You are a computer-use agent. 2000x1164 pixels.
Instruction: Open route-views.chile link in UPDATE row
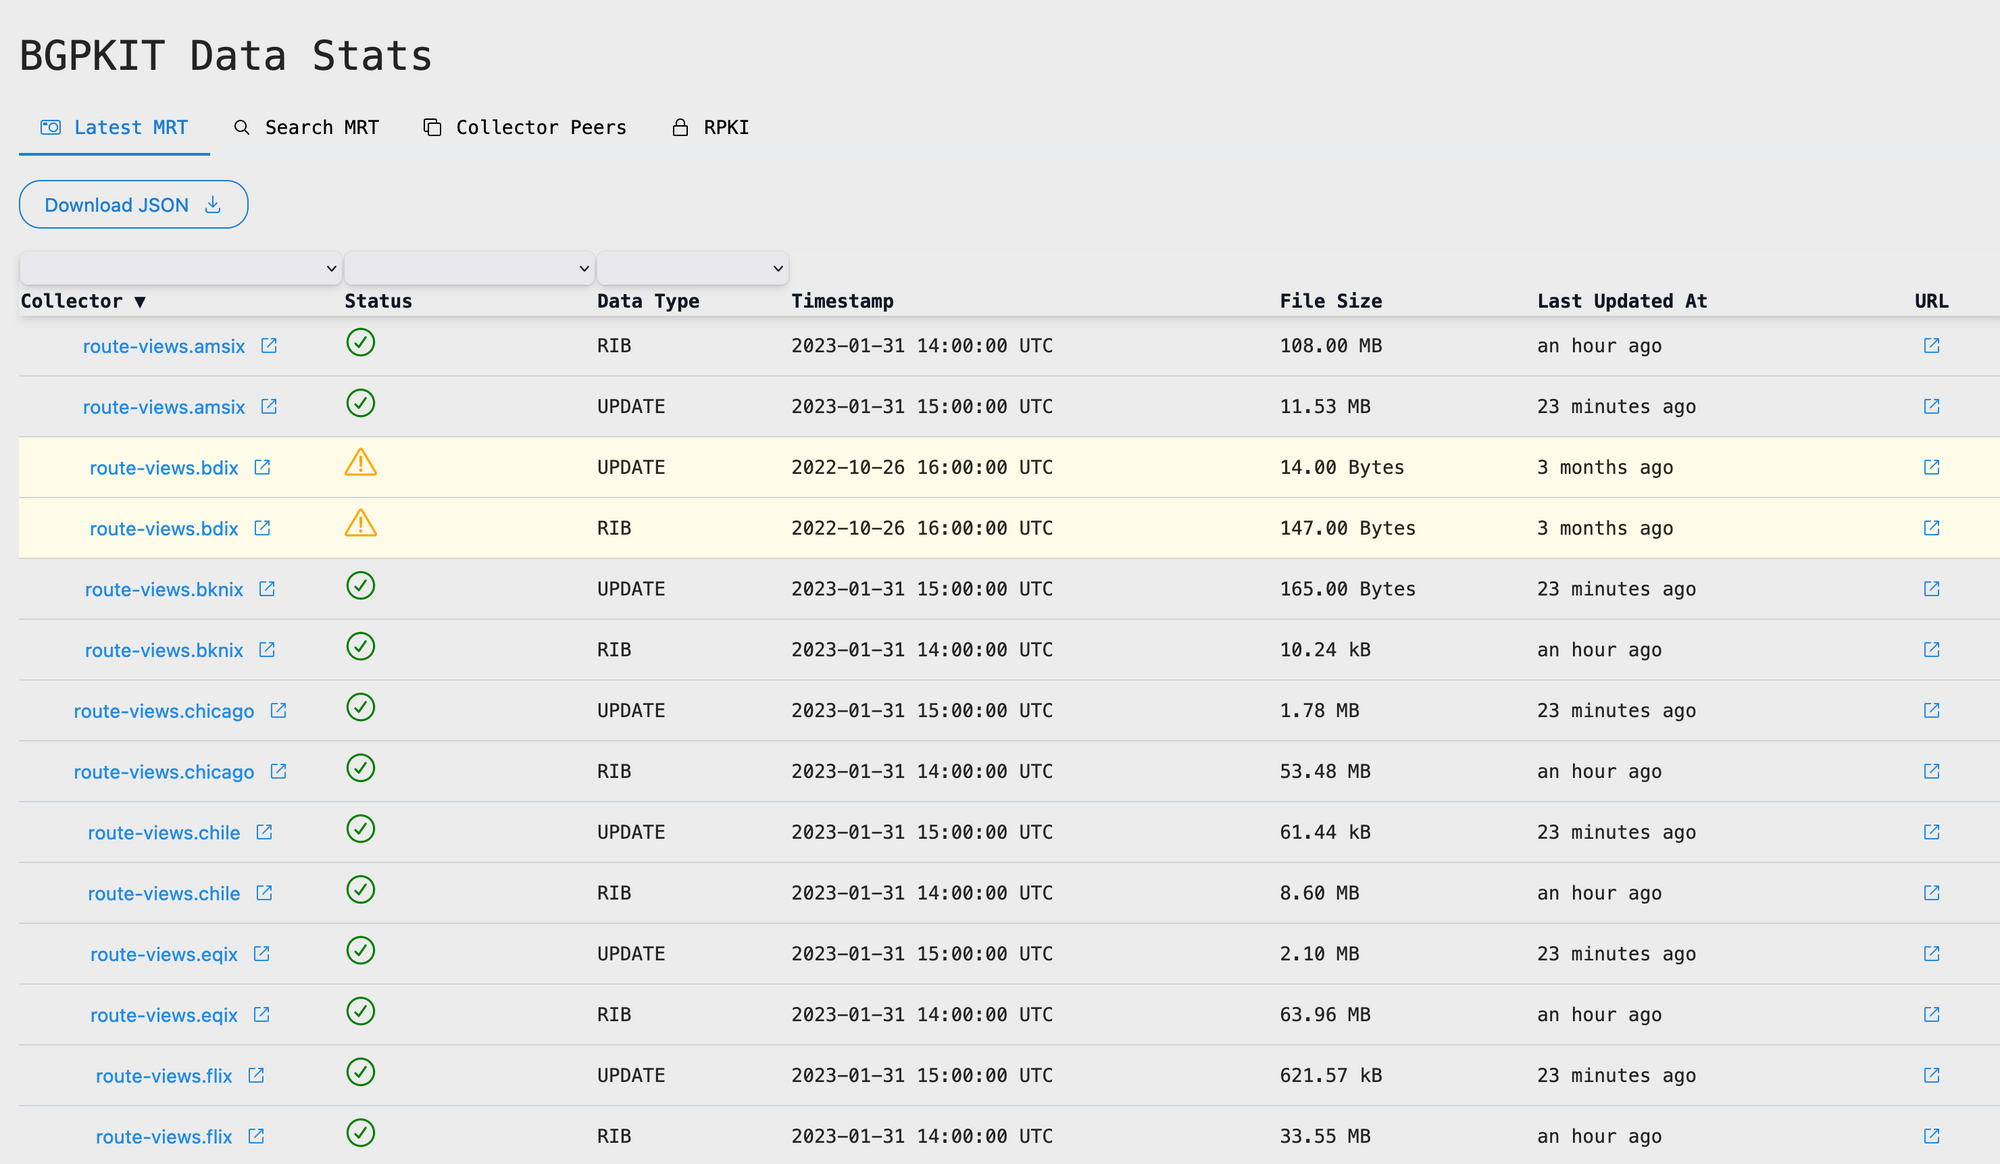164,833
